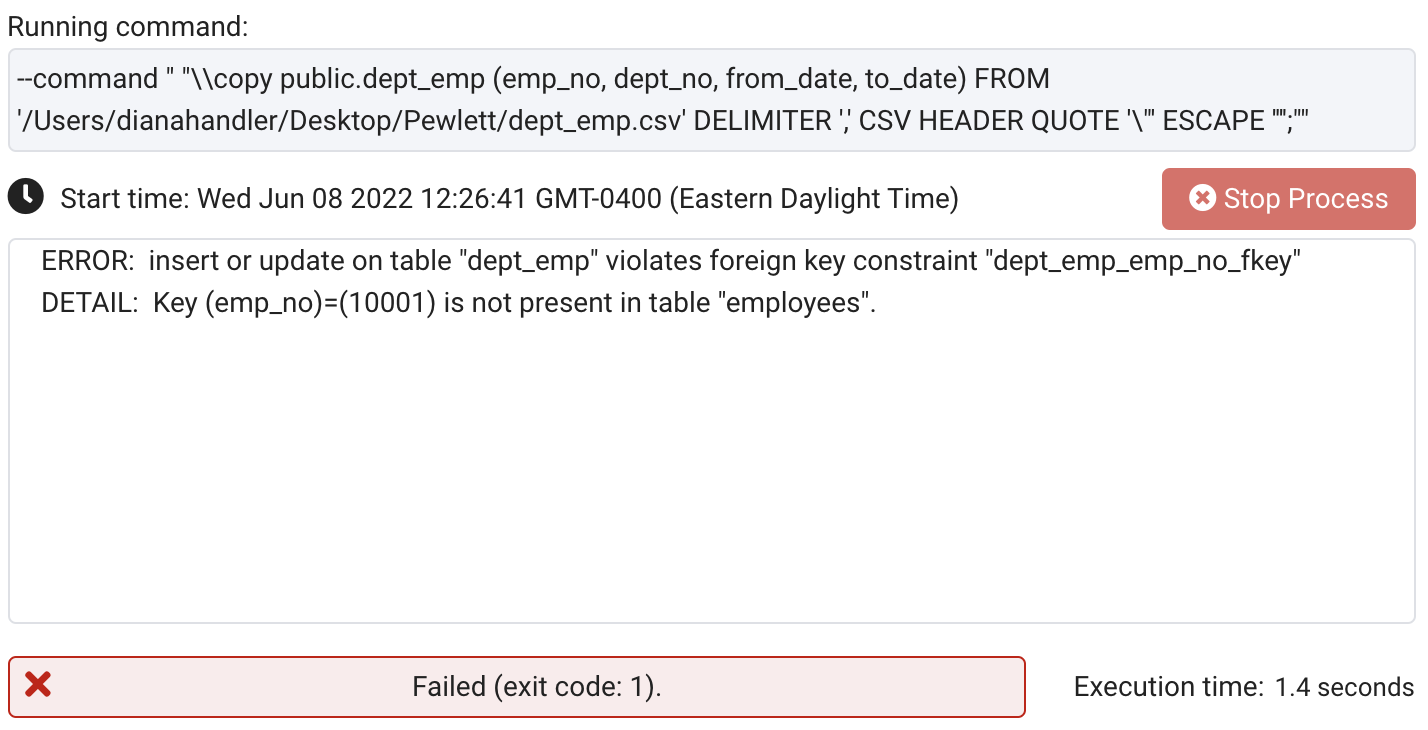Image resolution: width=1428 pixels, height=730 pixels.
Task: Click the error X mark next to Failed status
Action: (x=37, y=686)
